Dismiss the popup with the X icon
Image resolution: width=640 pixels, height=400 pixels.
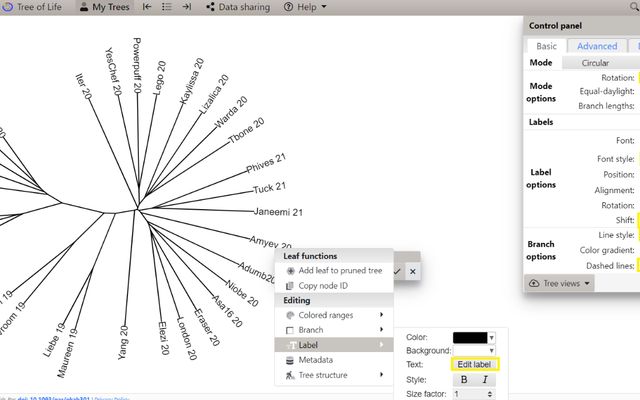point(412,271)
